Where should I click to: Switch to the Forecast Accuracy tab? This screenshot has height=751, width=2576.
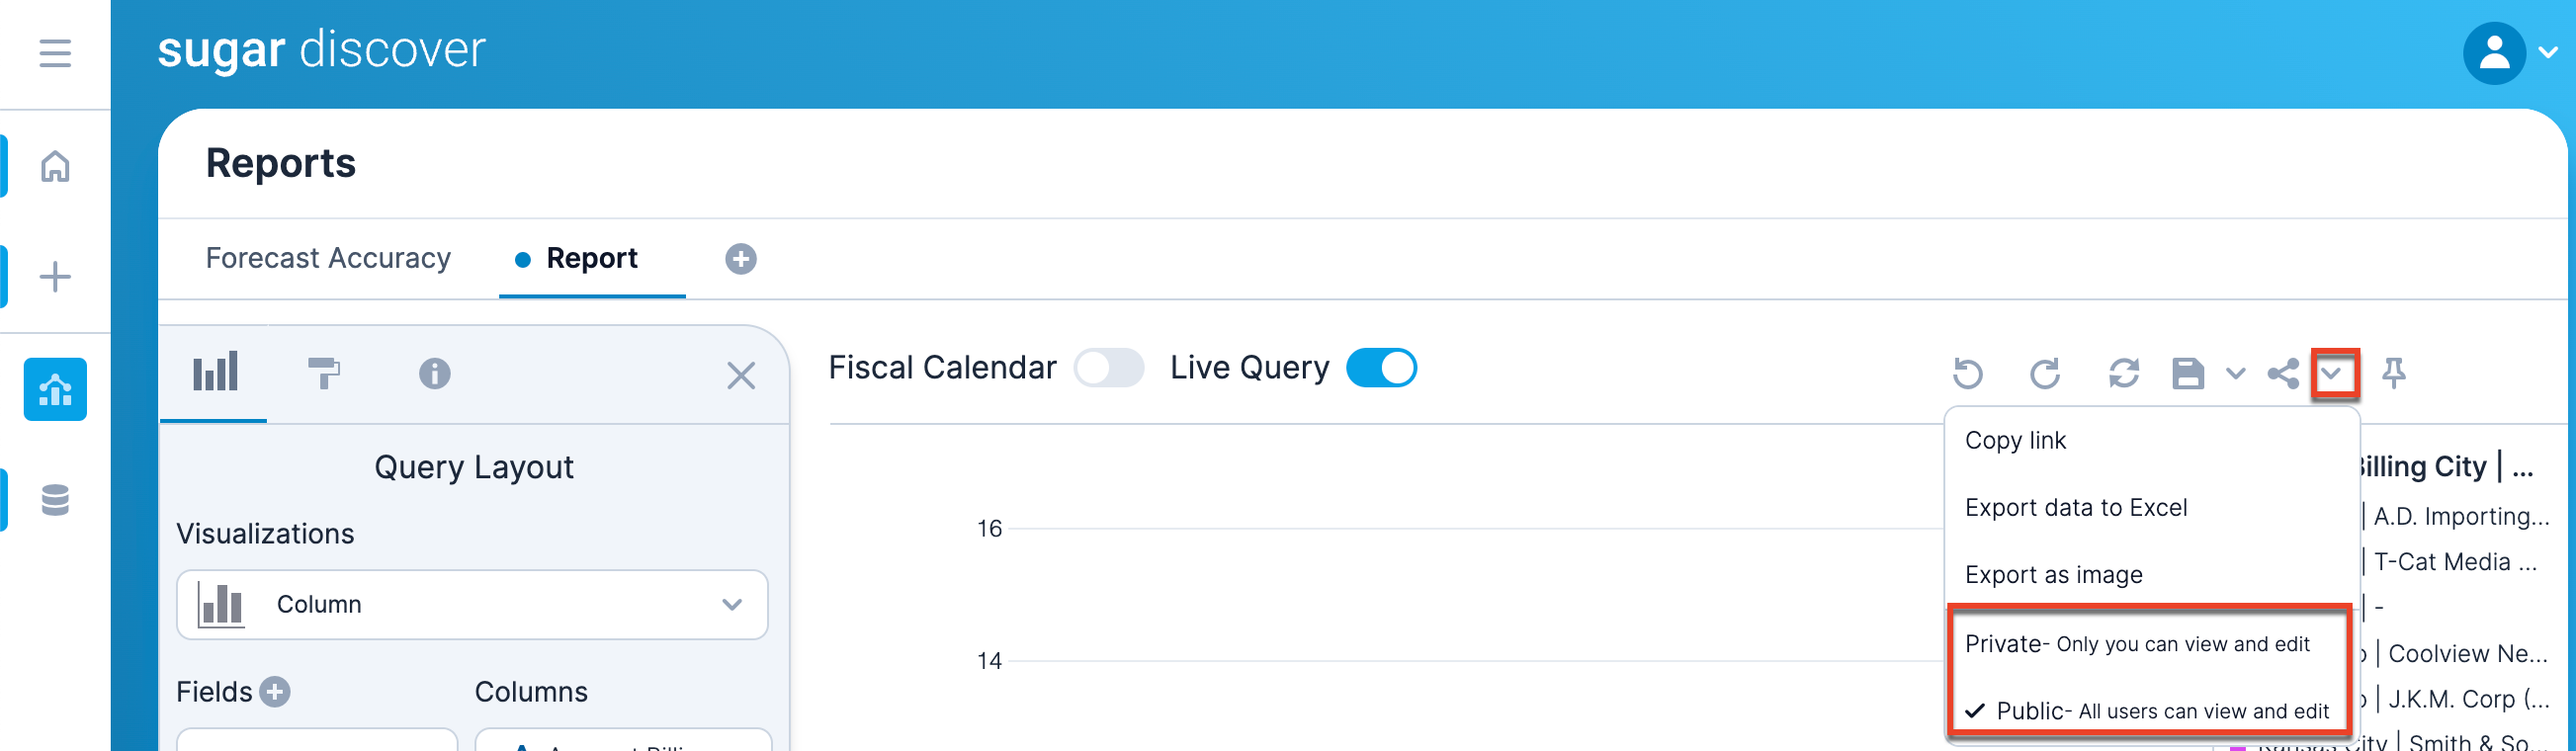(x=328, y=258)
